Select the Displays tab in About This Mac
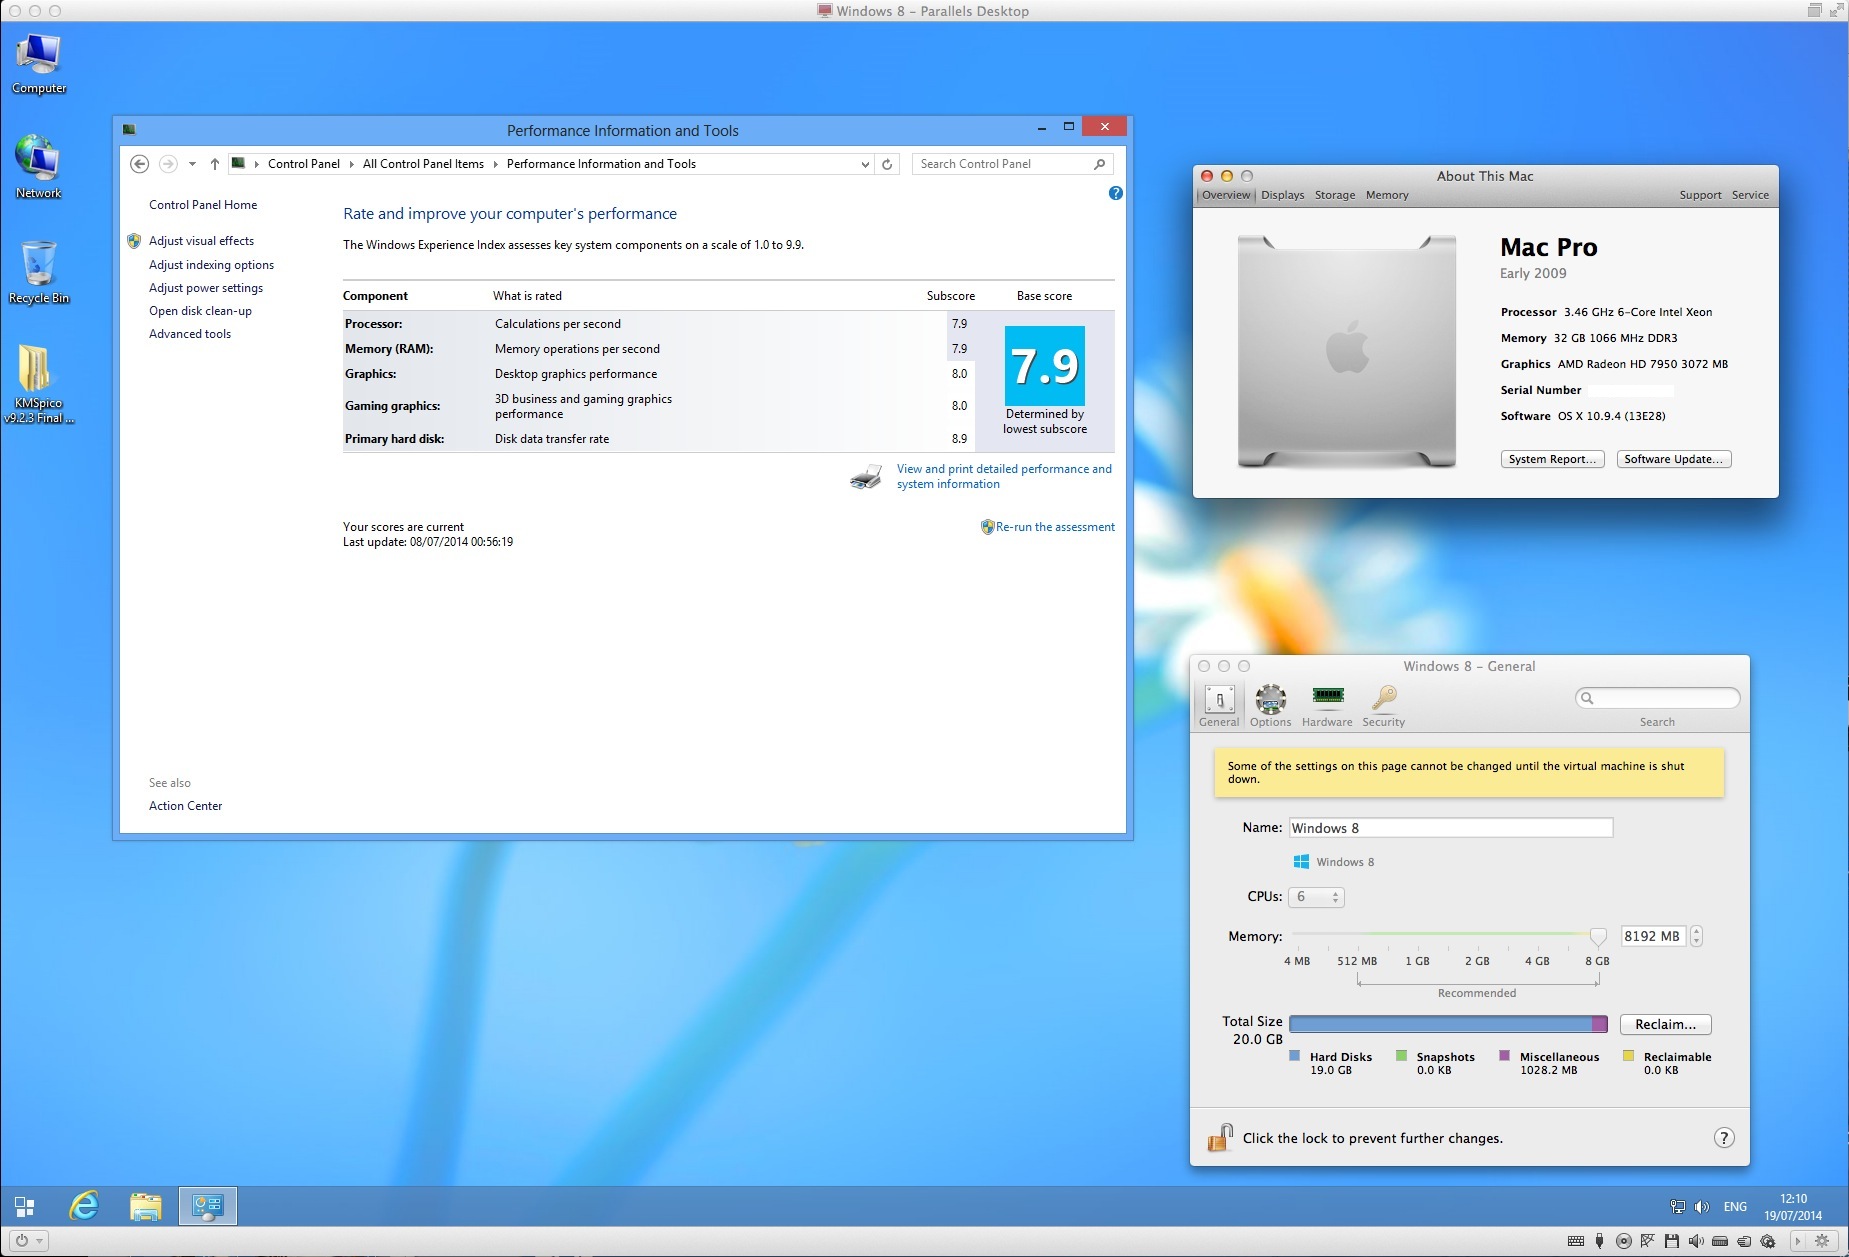Viewport: 1849px width, 1257px height. tap(1282, 195)
